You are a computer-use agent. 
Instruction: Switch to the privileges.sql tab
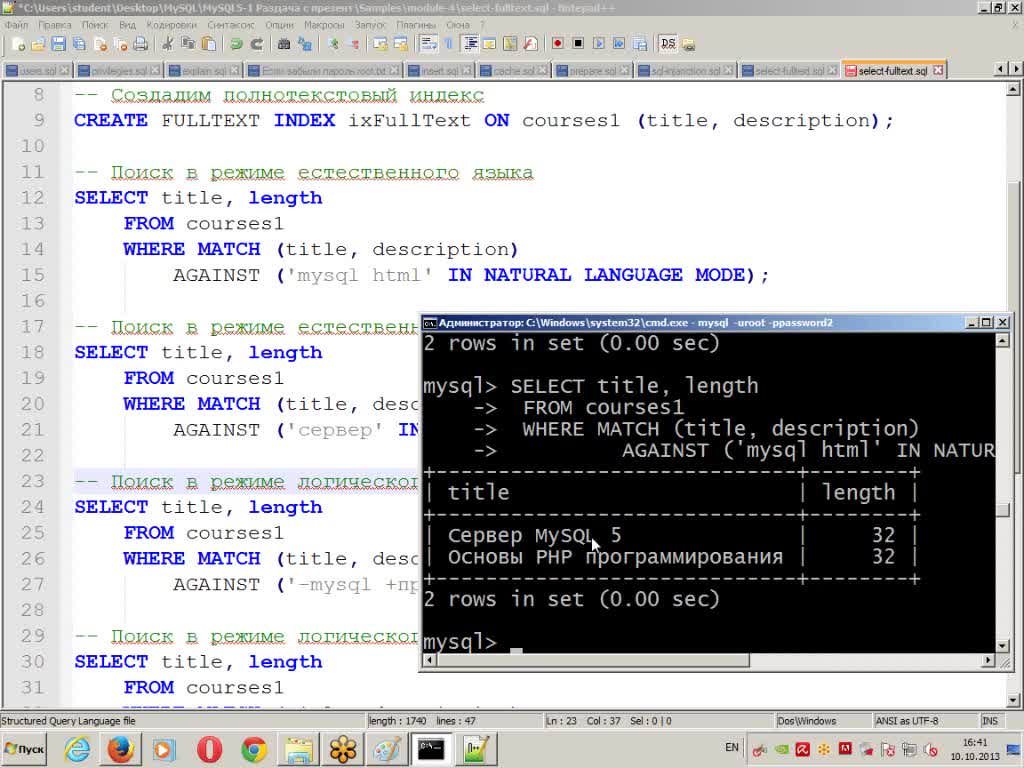[x=118, y=70]
